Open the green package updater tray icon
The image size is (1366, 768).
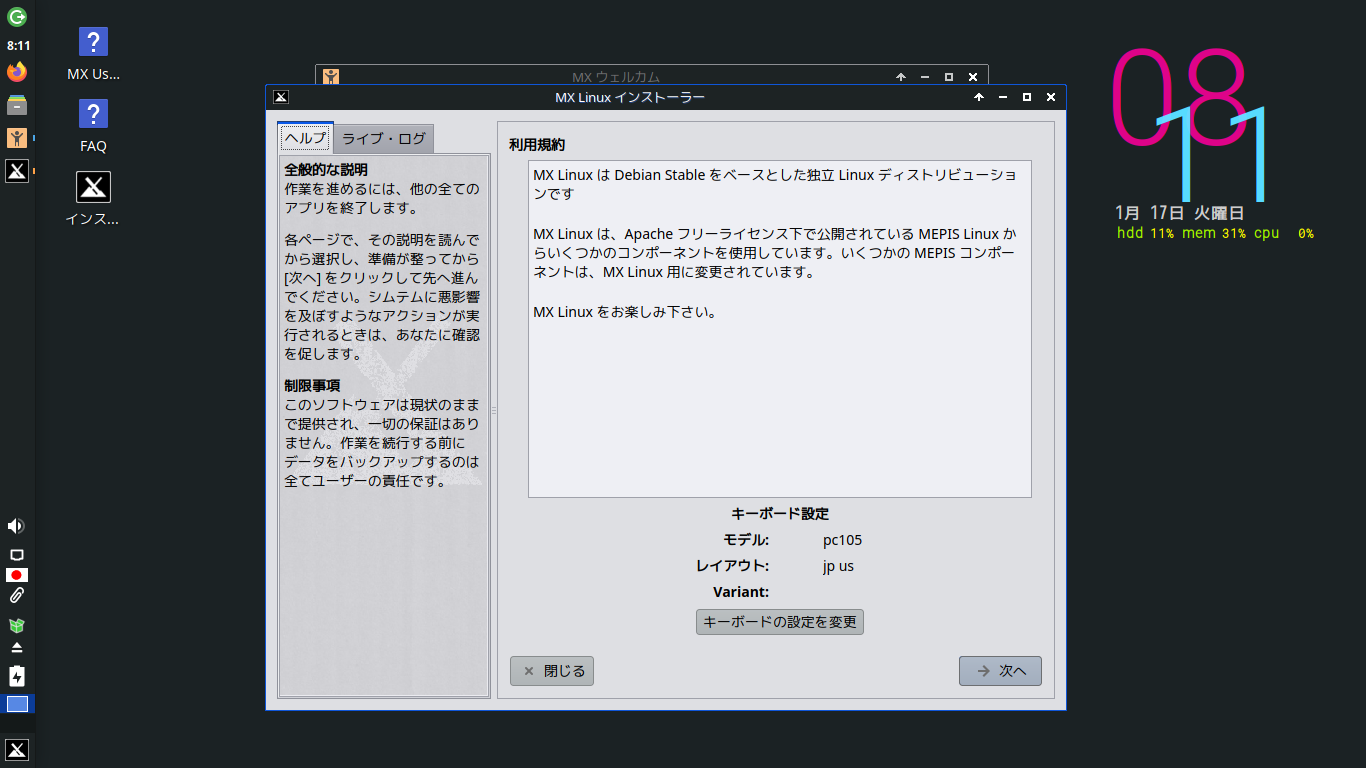pos(16,626)
